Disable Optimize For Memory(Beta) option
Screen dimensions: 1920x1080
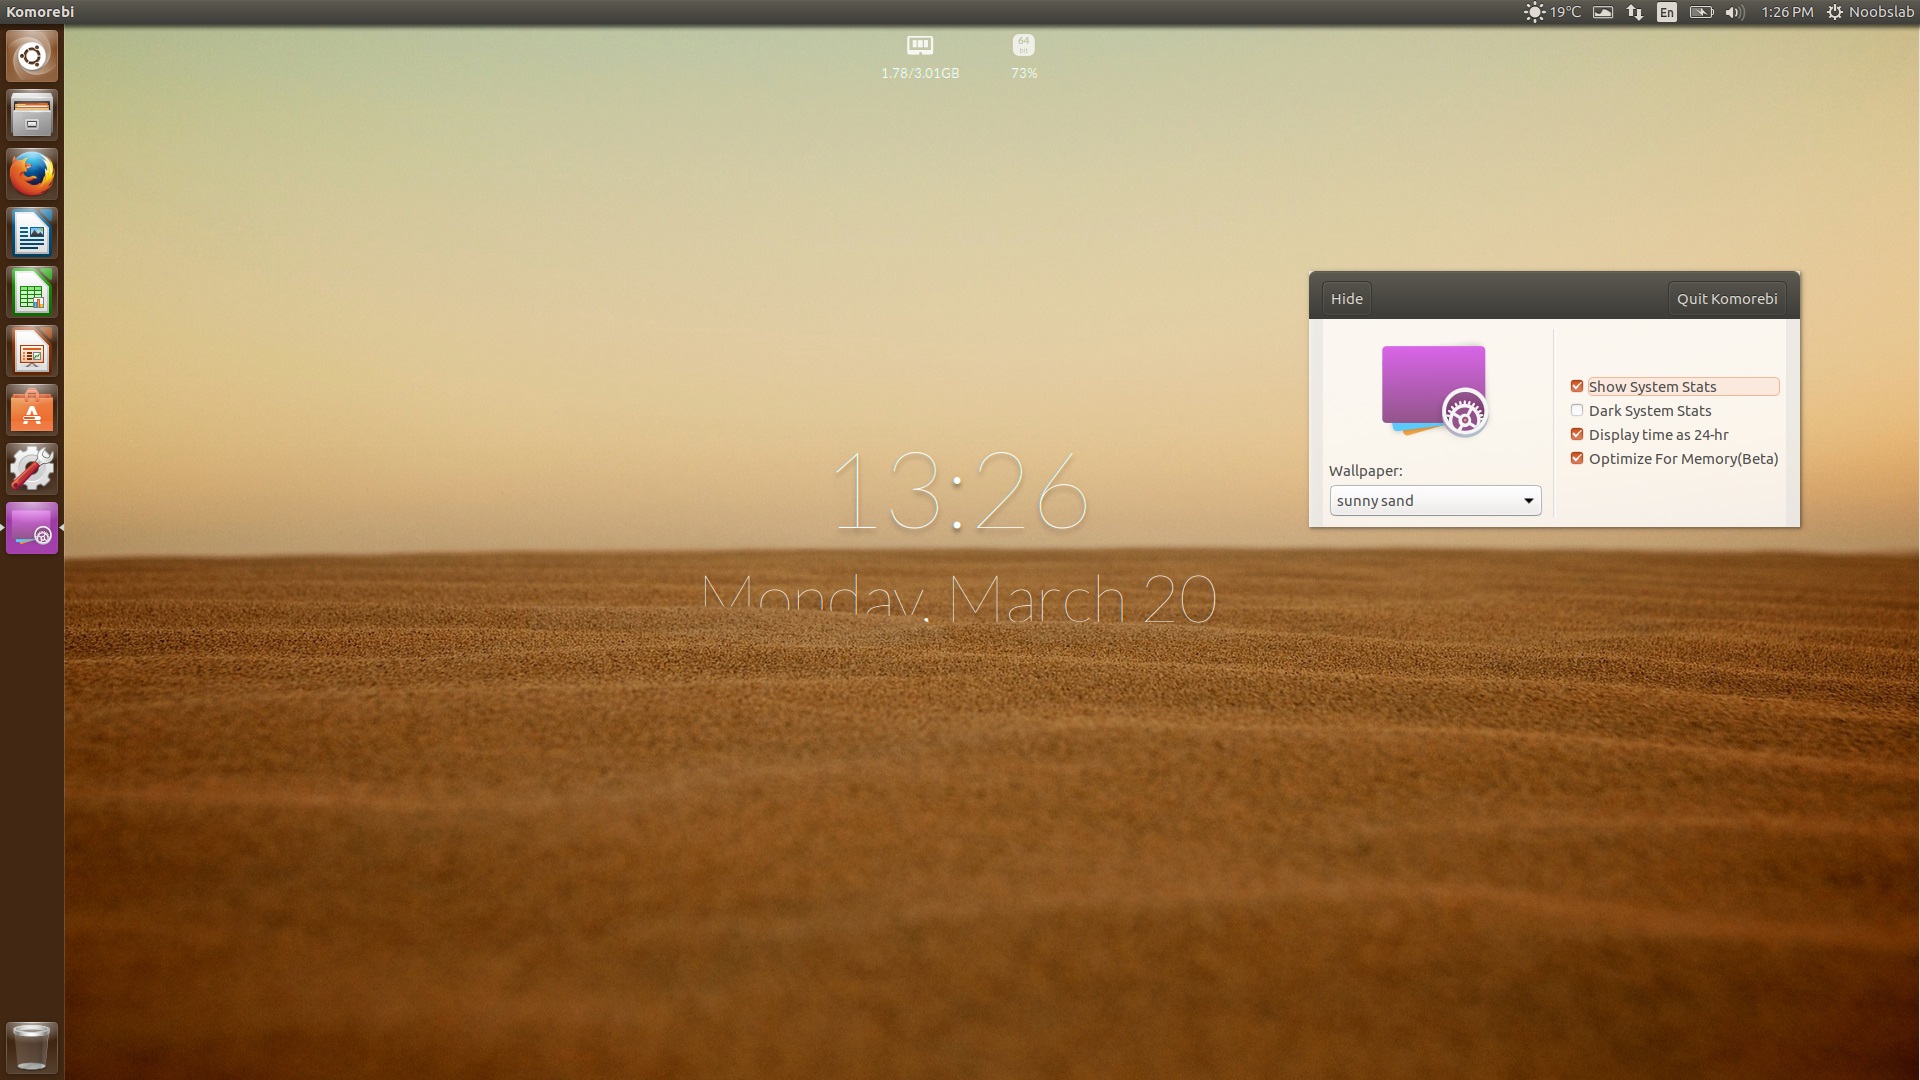pyautogui.click(x=1577, y=459)
